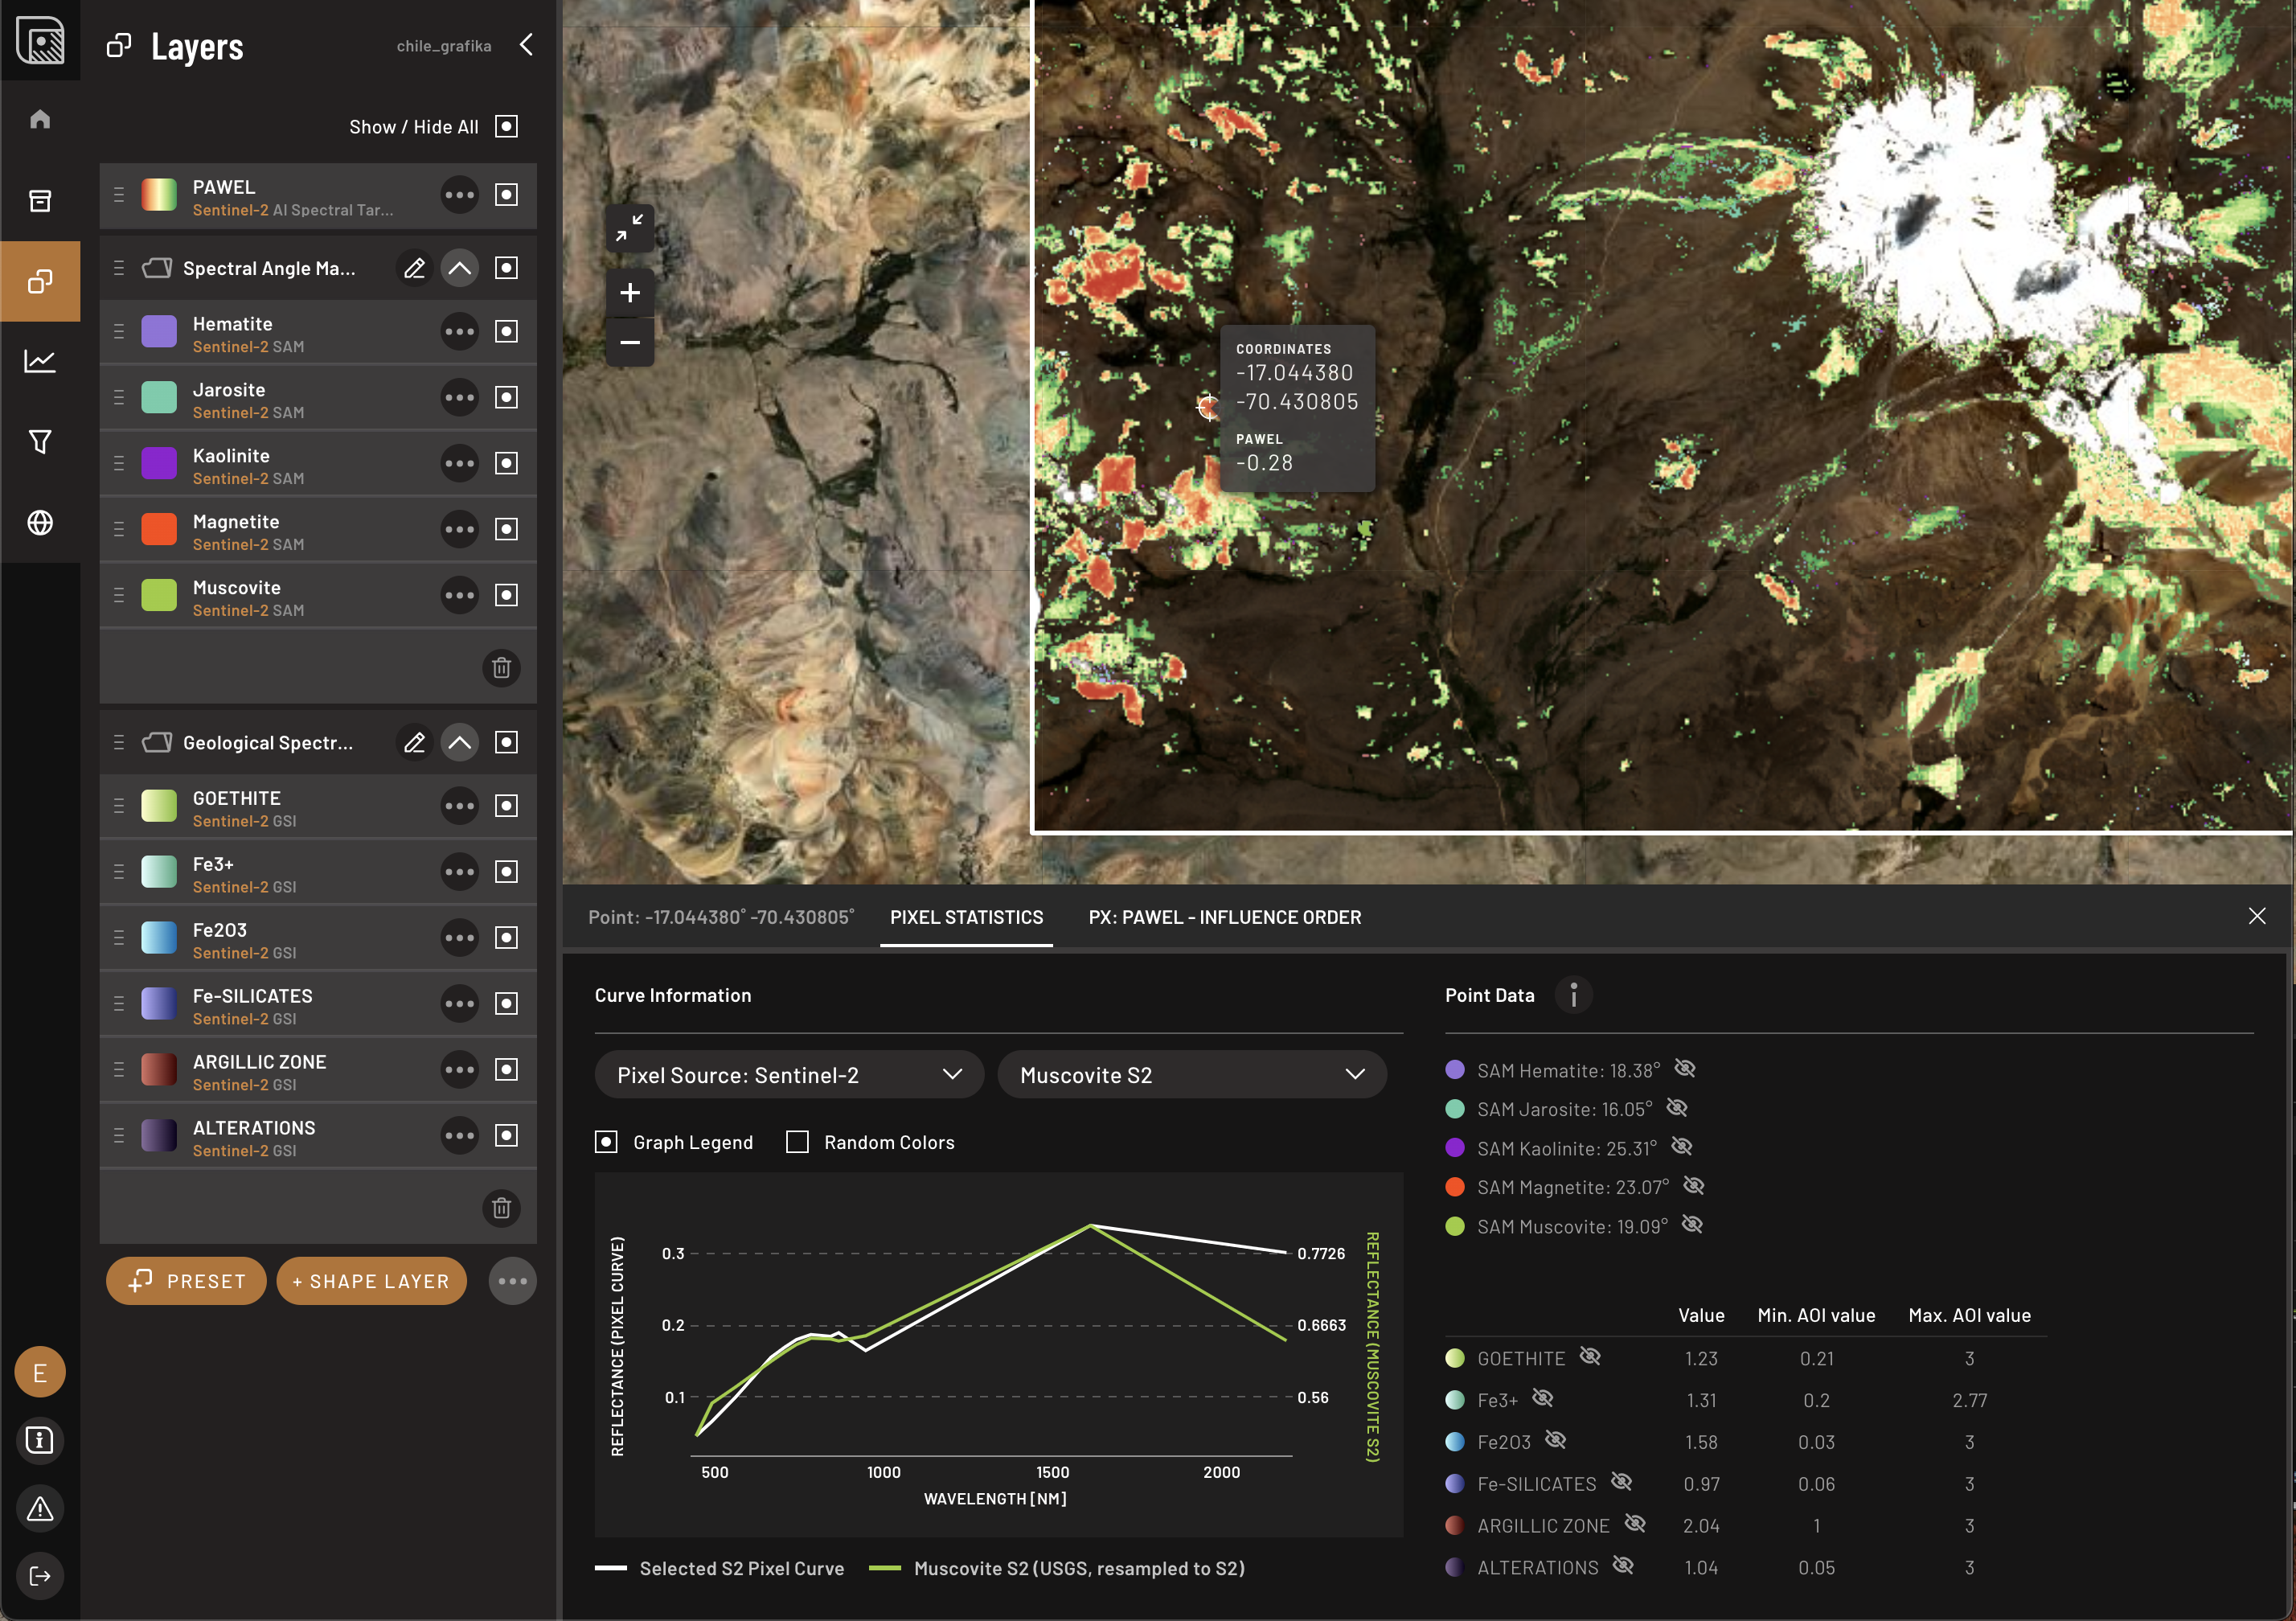The width and height of the screenshot is (2296, 1621).
Task: Click the PRESET button
Action: 186,1281
